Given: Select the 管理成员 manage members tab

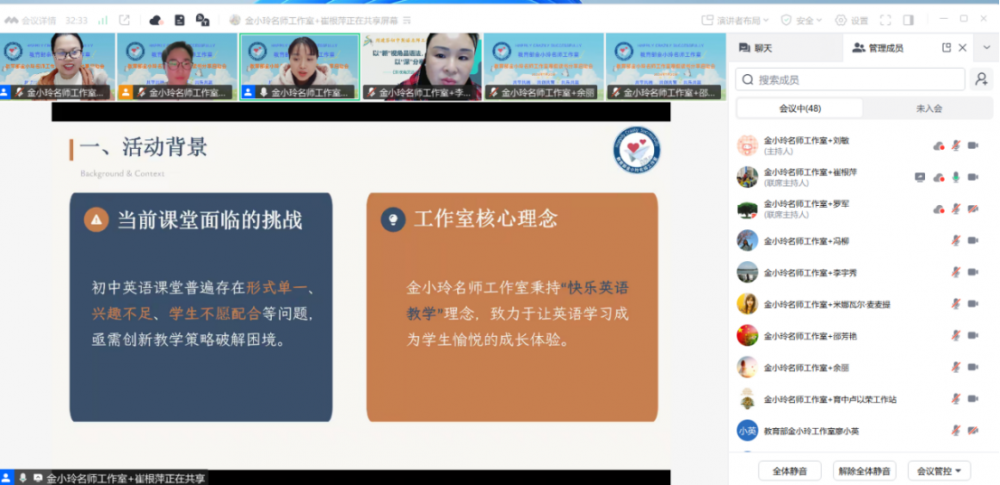Looking at the screenshot, I should click(x=878, y=48).
